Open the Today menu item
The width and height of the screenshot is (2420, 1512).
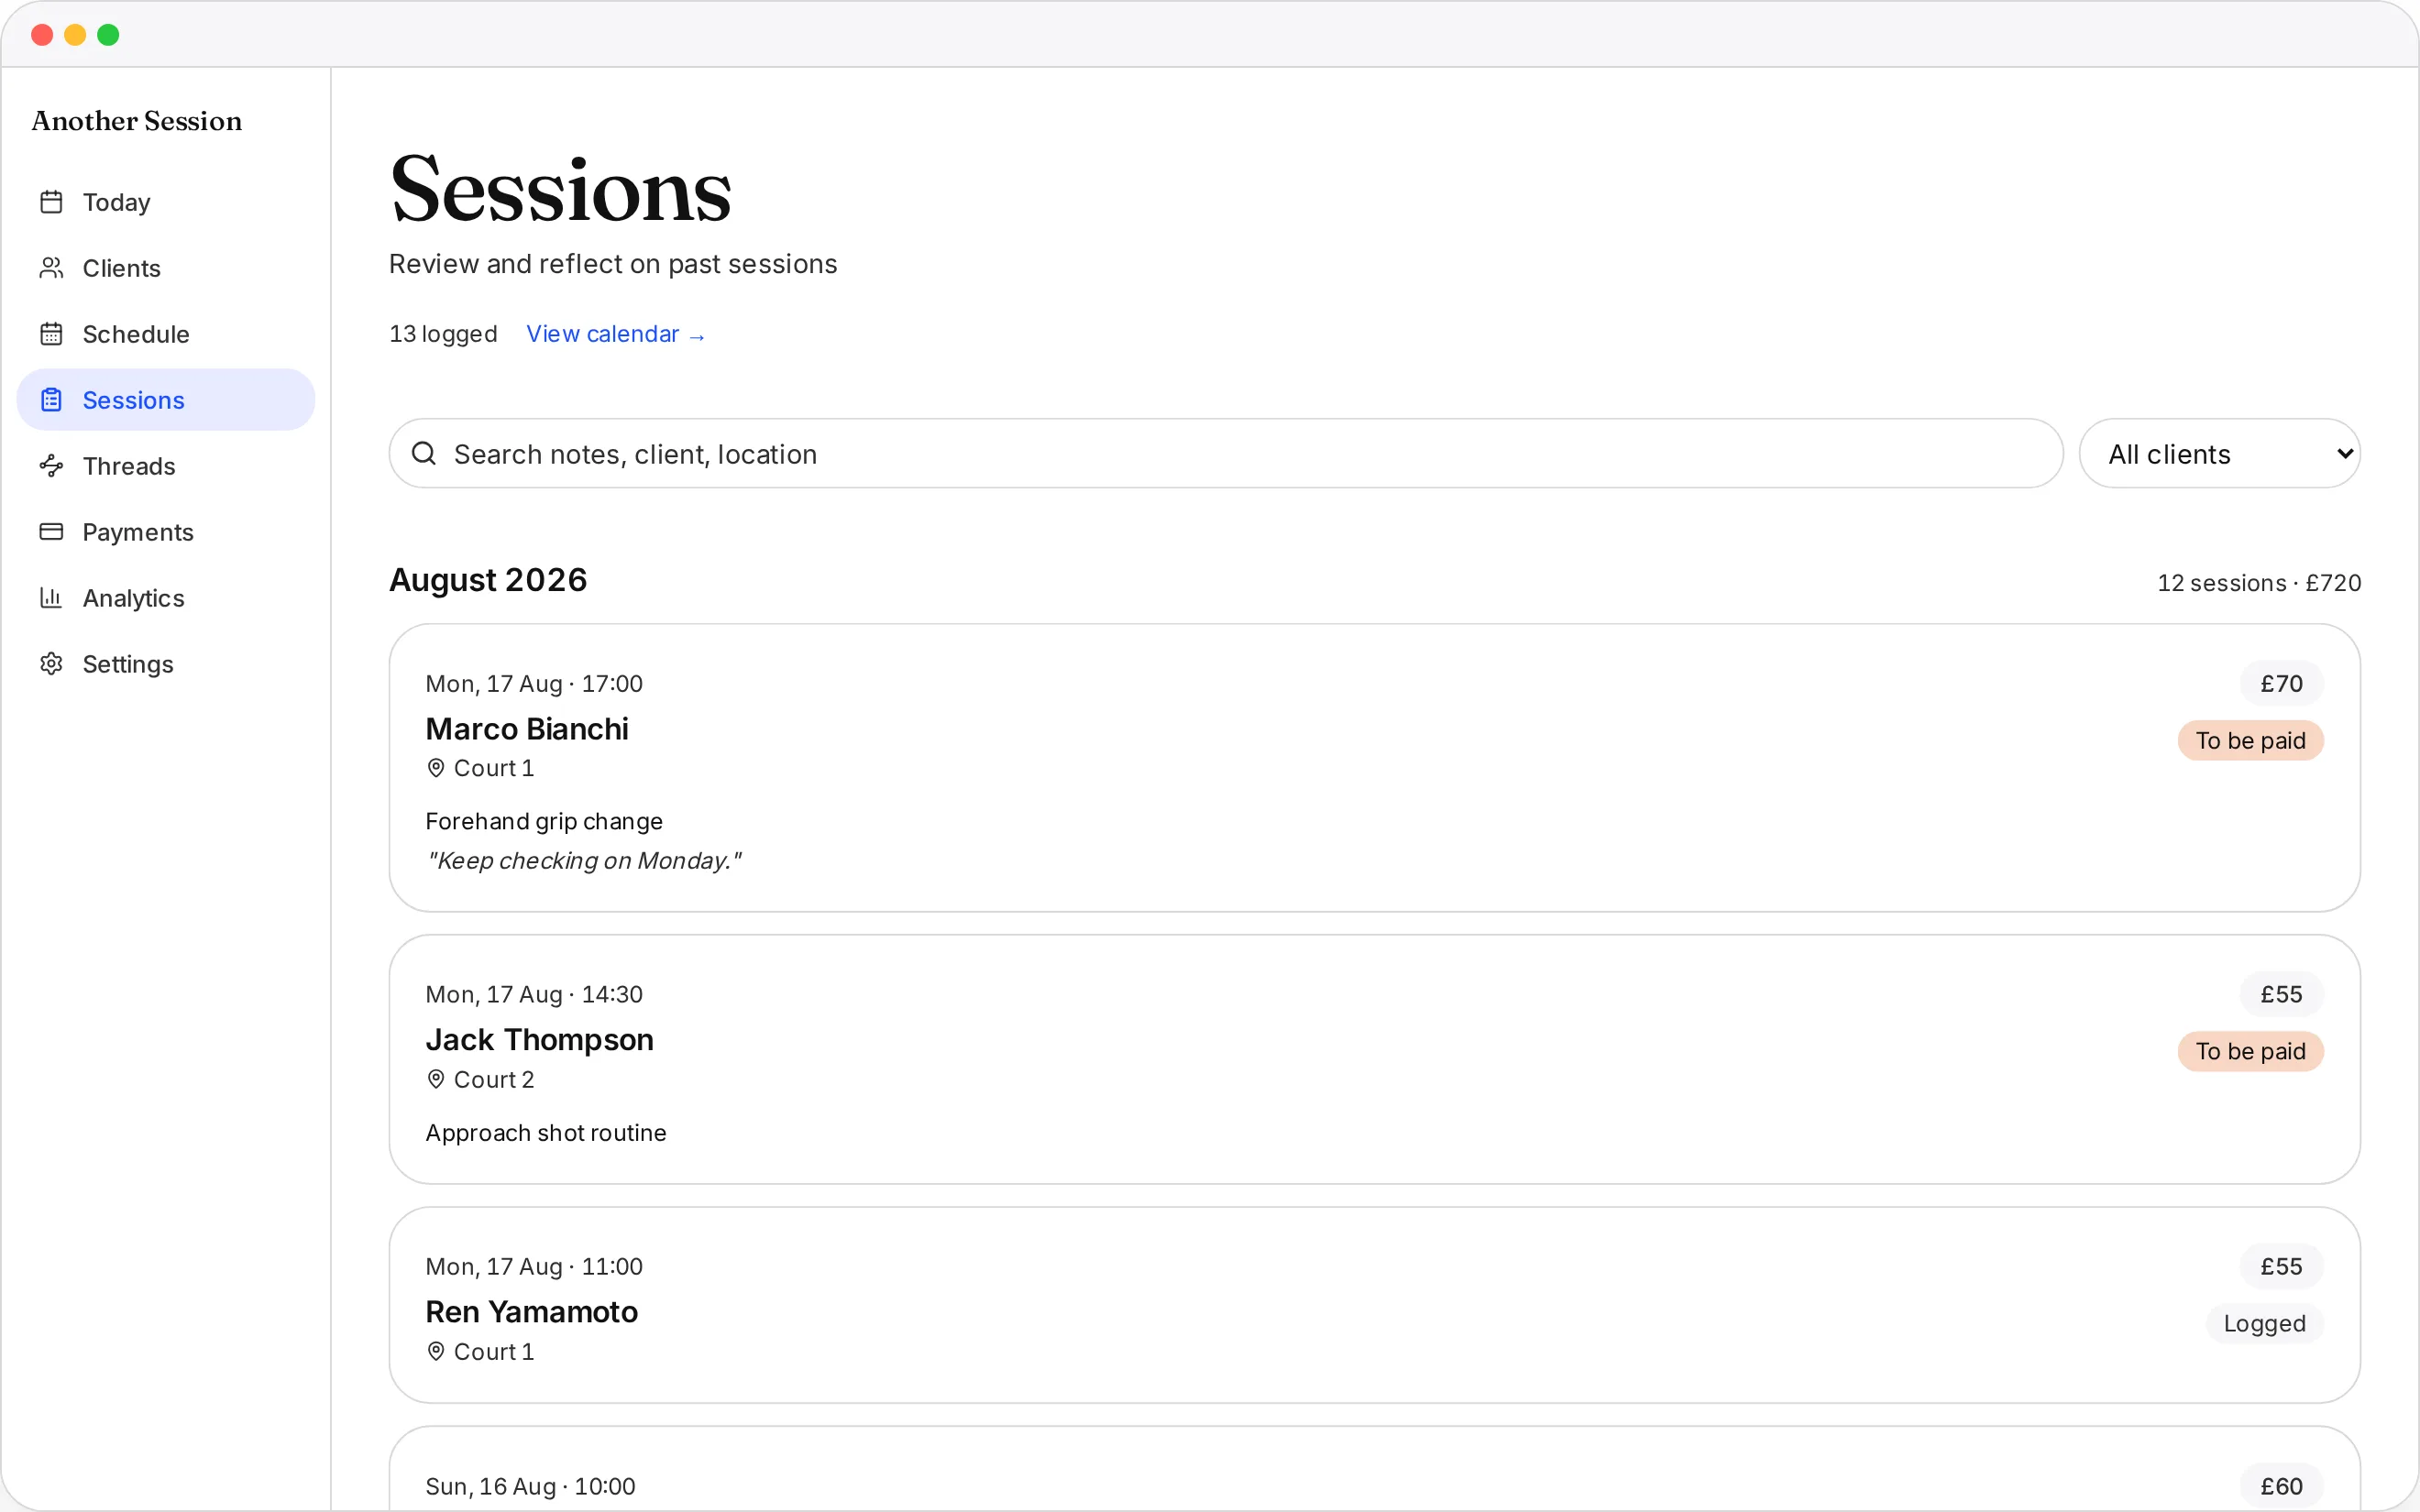[166, 202]
